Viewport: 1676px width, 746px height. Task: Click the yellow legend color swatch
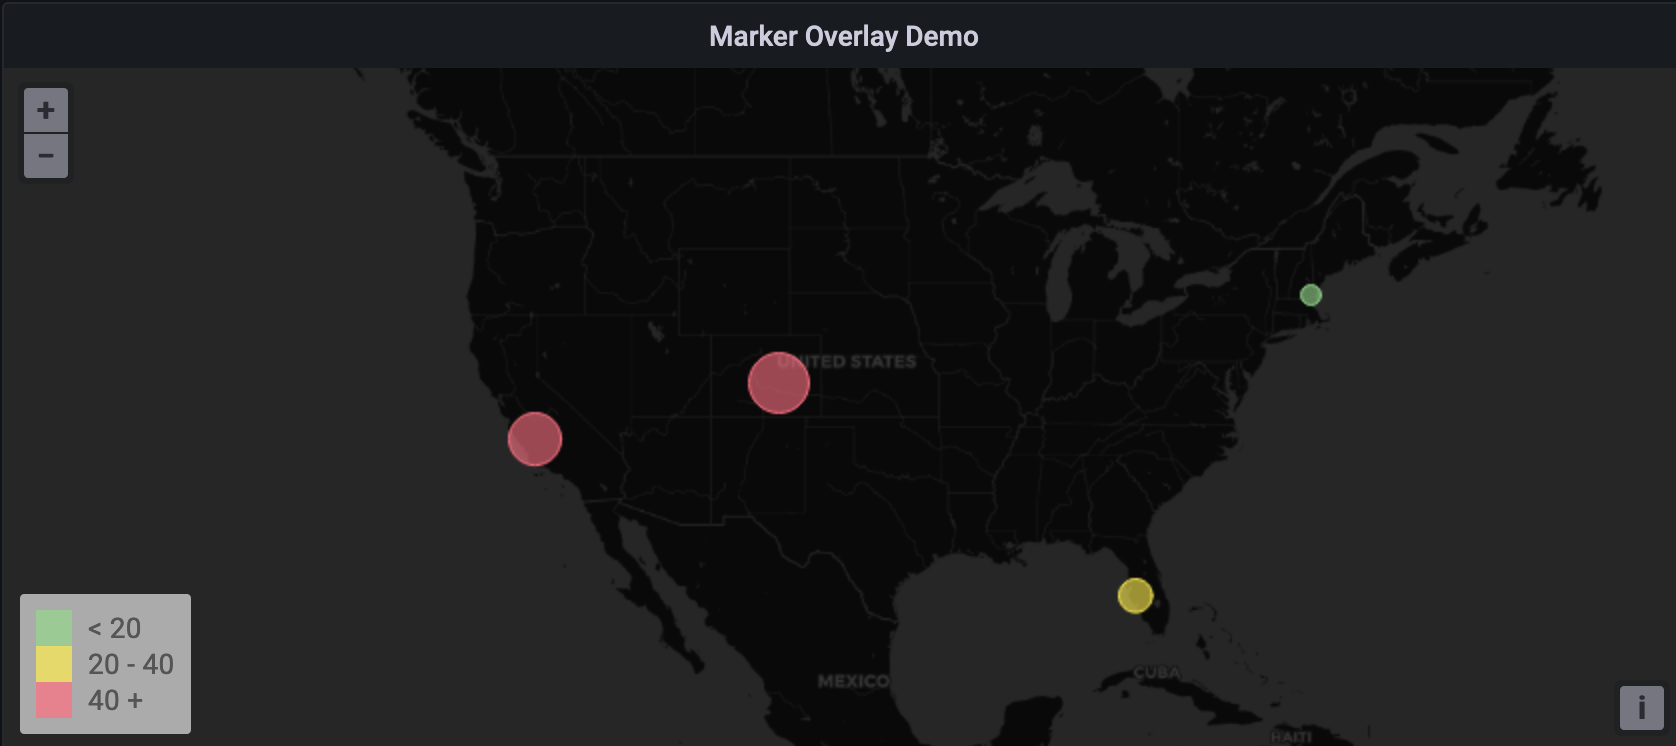pyautogui.click(x=54, y=664)
